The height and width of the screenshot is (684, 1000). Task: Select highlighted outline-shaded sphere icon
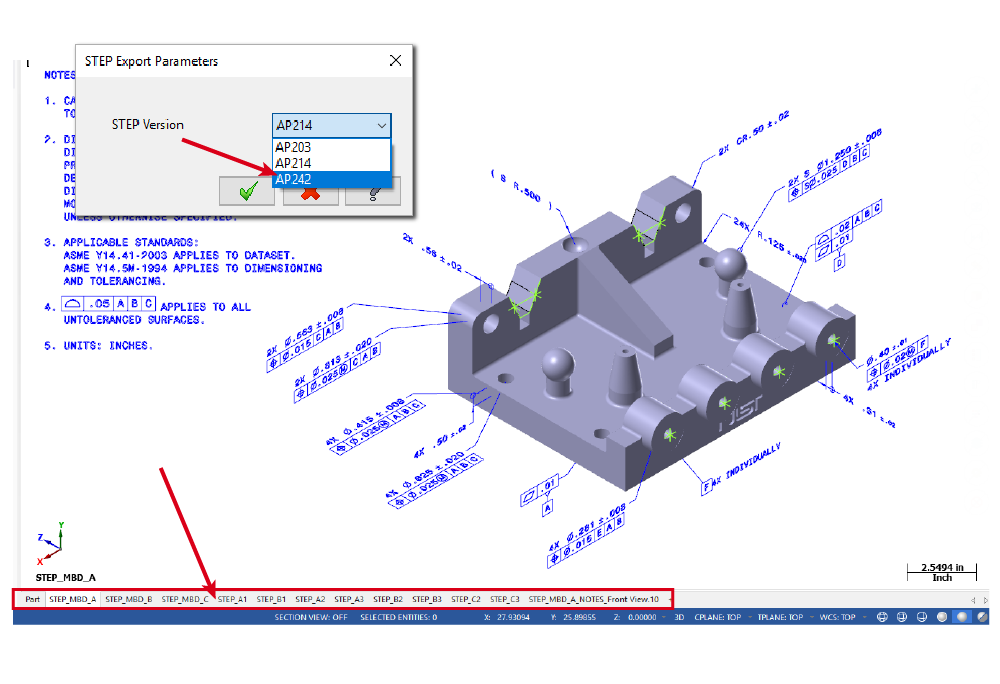coord(962,617)
